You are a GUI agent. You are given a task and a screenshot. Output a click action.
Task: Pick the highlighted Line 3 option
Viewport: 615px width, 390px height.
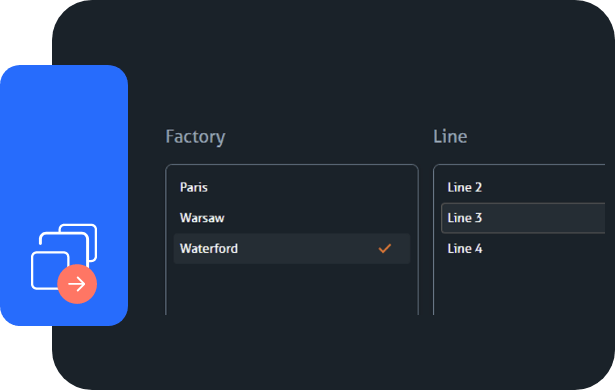point(523,218)
